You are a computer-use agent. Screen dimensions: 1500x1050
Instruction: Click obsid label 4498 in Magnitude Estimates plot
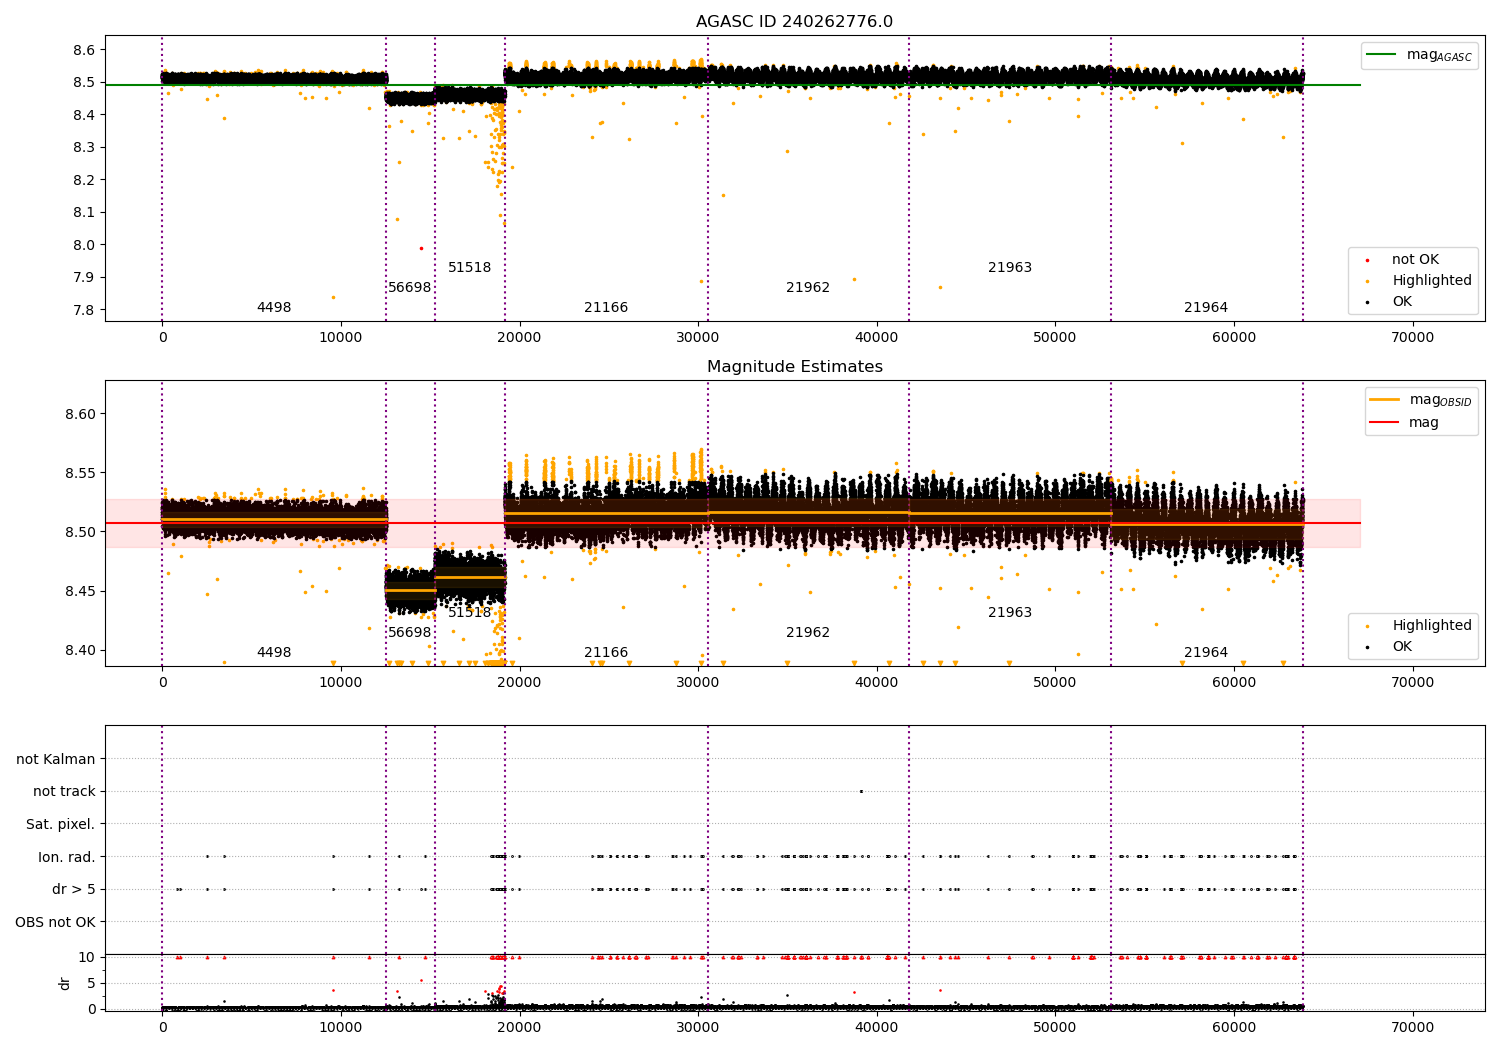[274, 653]
